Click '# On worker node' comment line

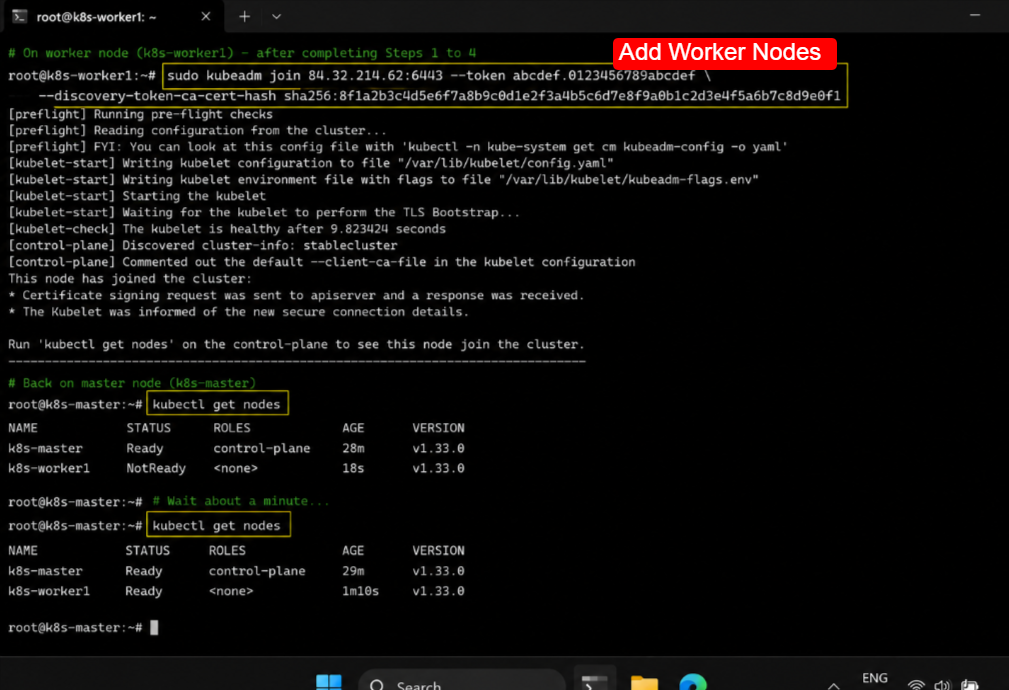242,53
